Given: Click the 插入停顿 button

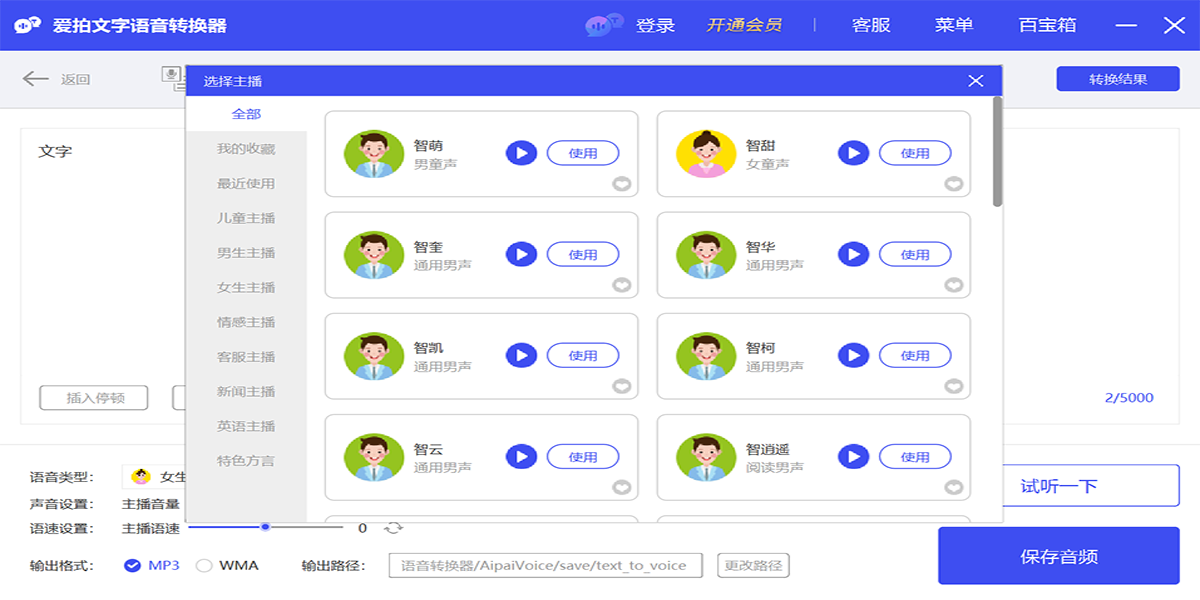Looking at the screenshot, I should pyautogui.click(x=94, y=398).
